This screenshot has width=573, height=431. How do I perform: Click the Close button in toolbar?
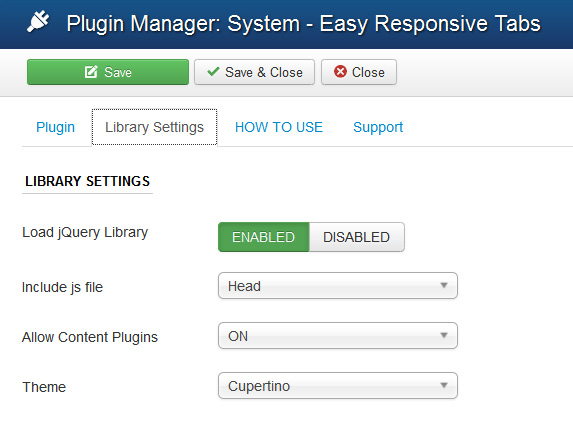pos(359,72)
